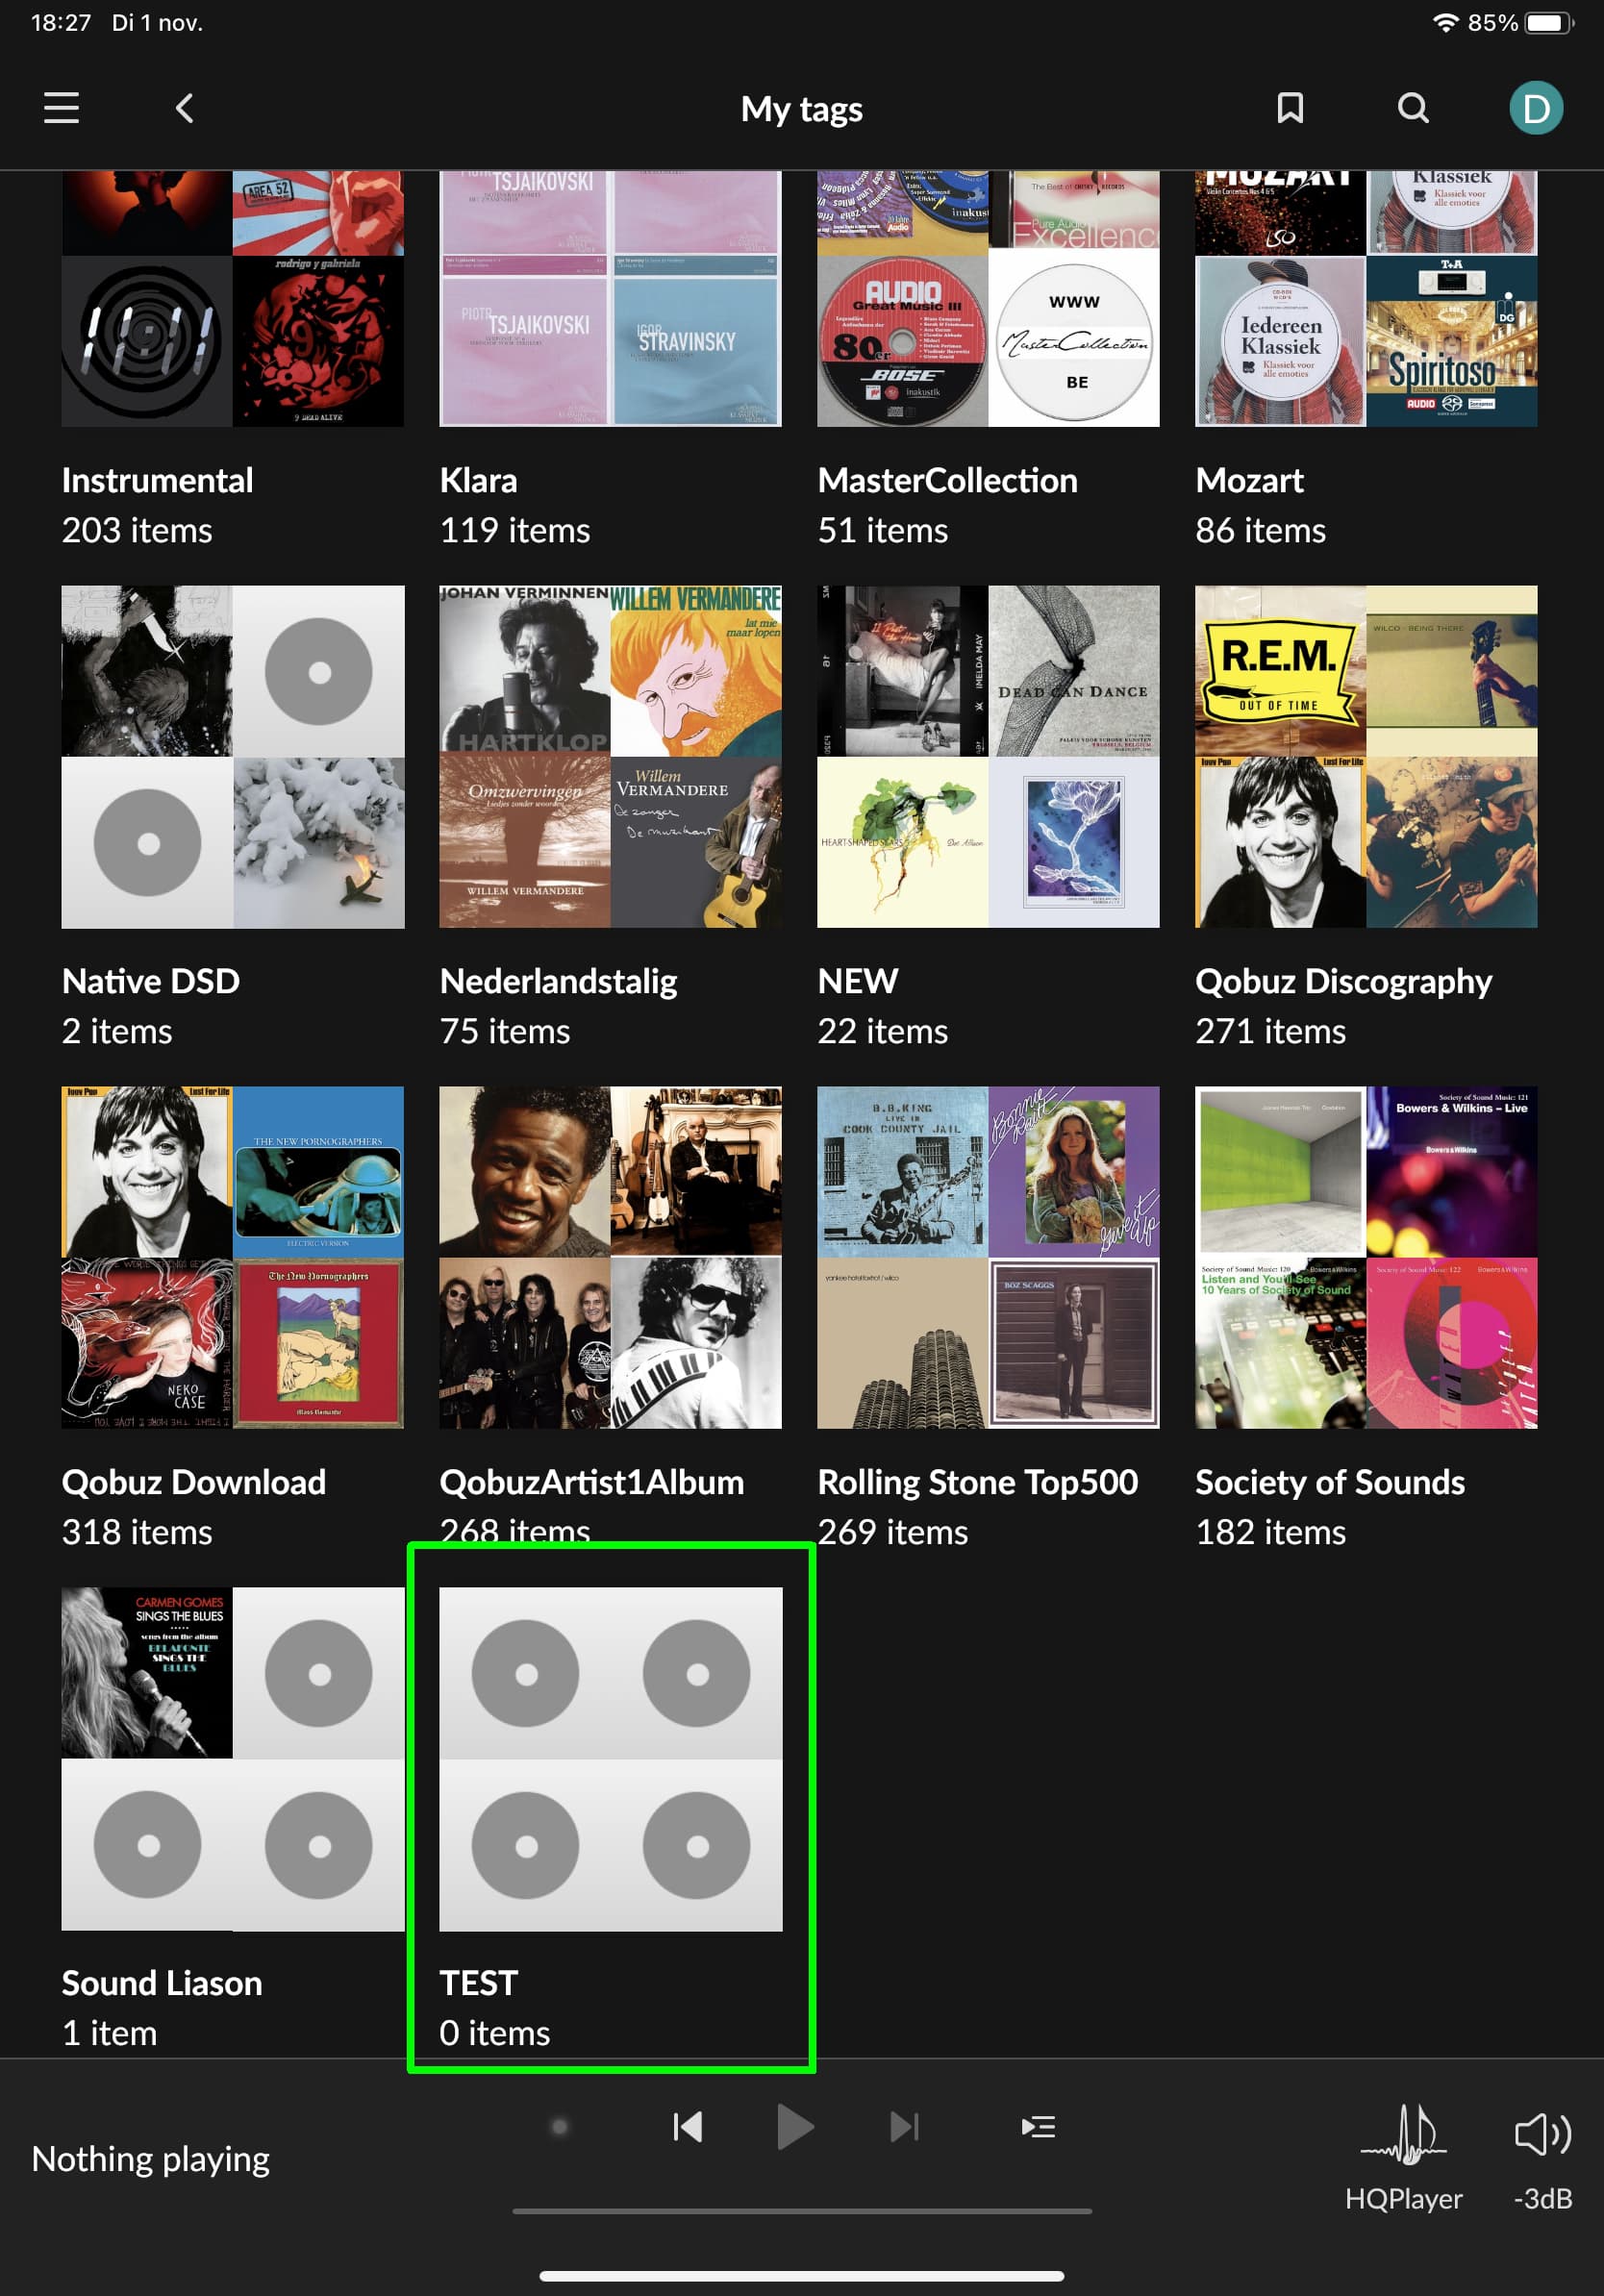Skip to next track
The image size is (1604, 2296).
[904, 2126]
